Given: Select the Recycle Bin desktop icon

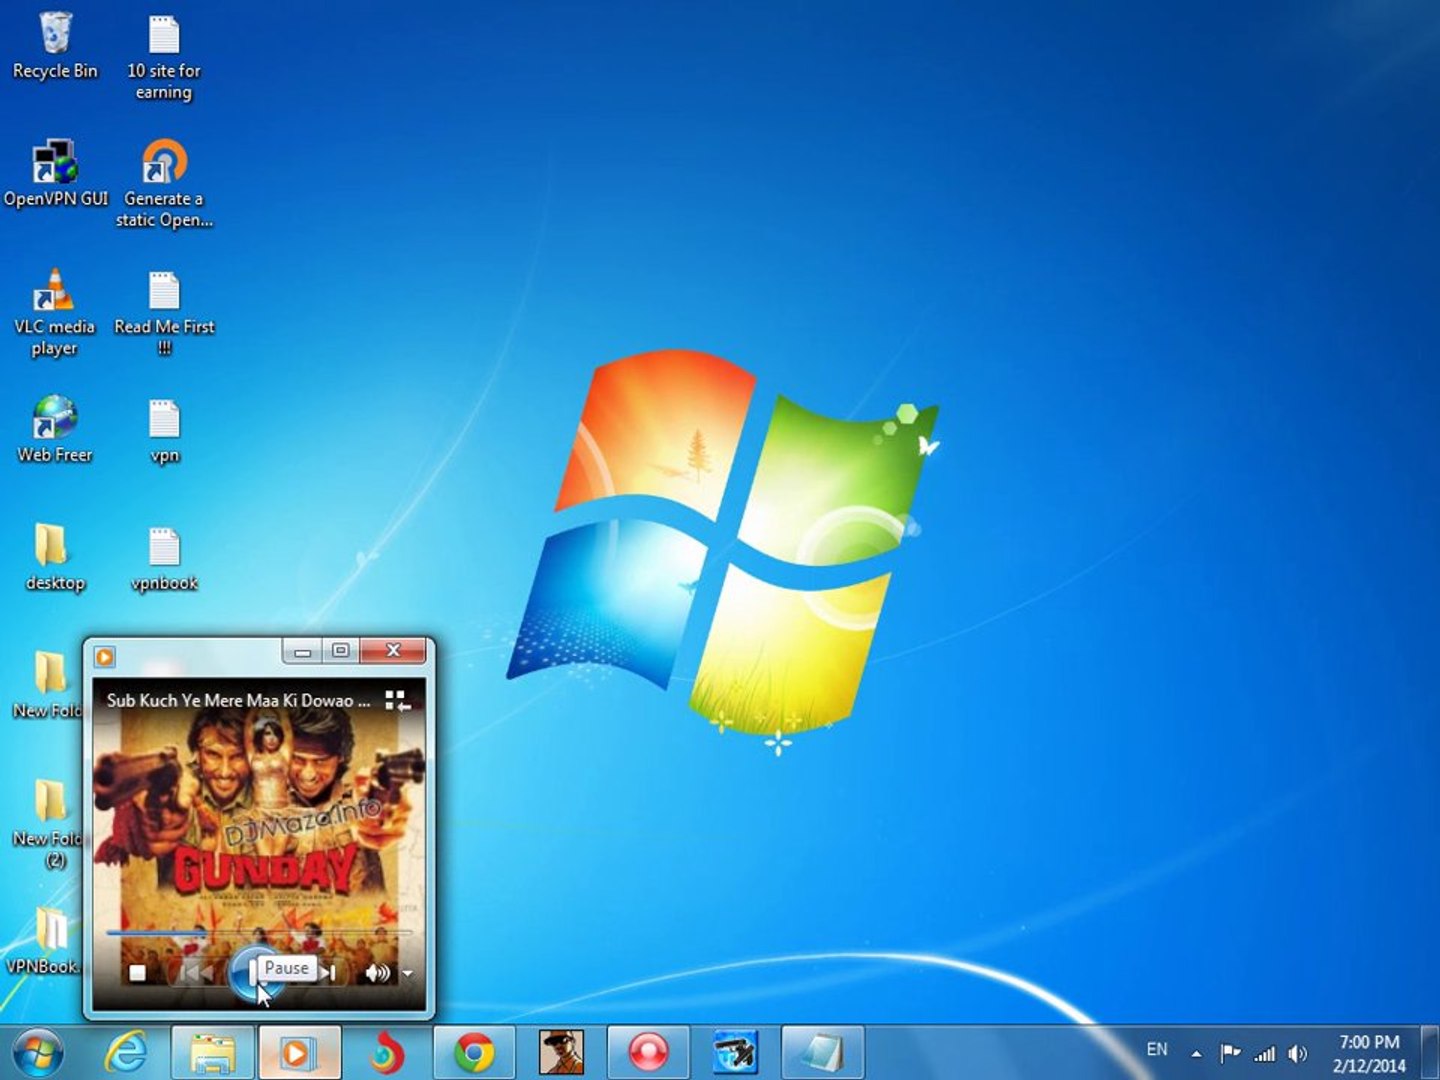Looking at the screenshot, I should tap(55, 46).
